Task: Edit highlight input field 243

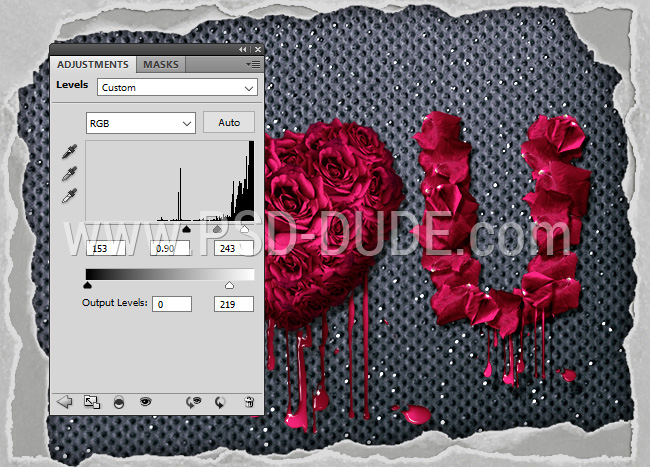Action: [233, 248]
